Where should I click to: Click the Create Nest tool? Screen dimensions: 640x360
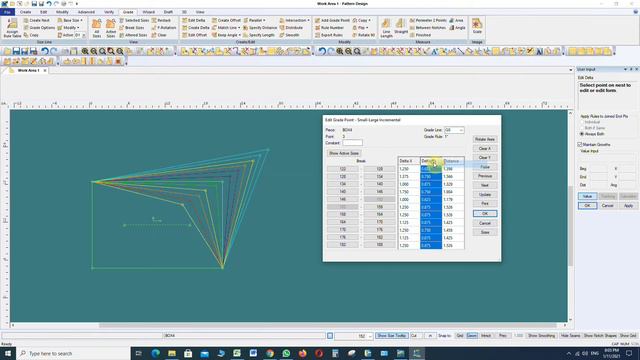37,20
